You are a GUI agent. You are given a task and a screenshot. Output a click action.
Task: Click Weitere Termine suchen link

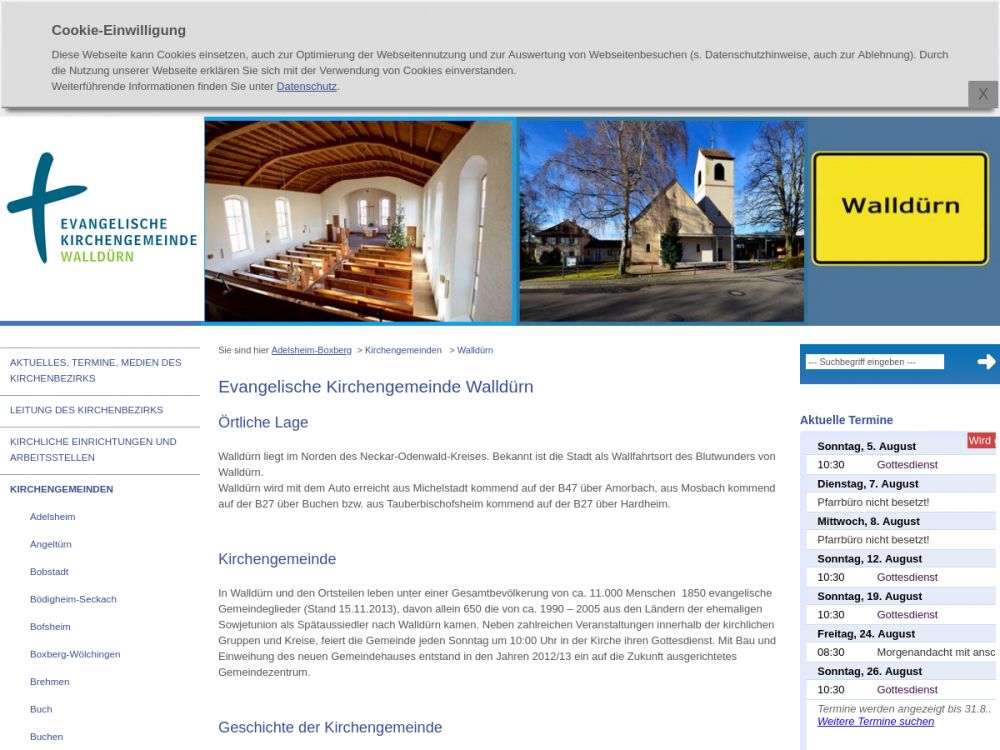coord(875,721)
